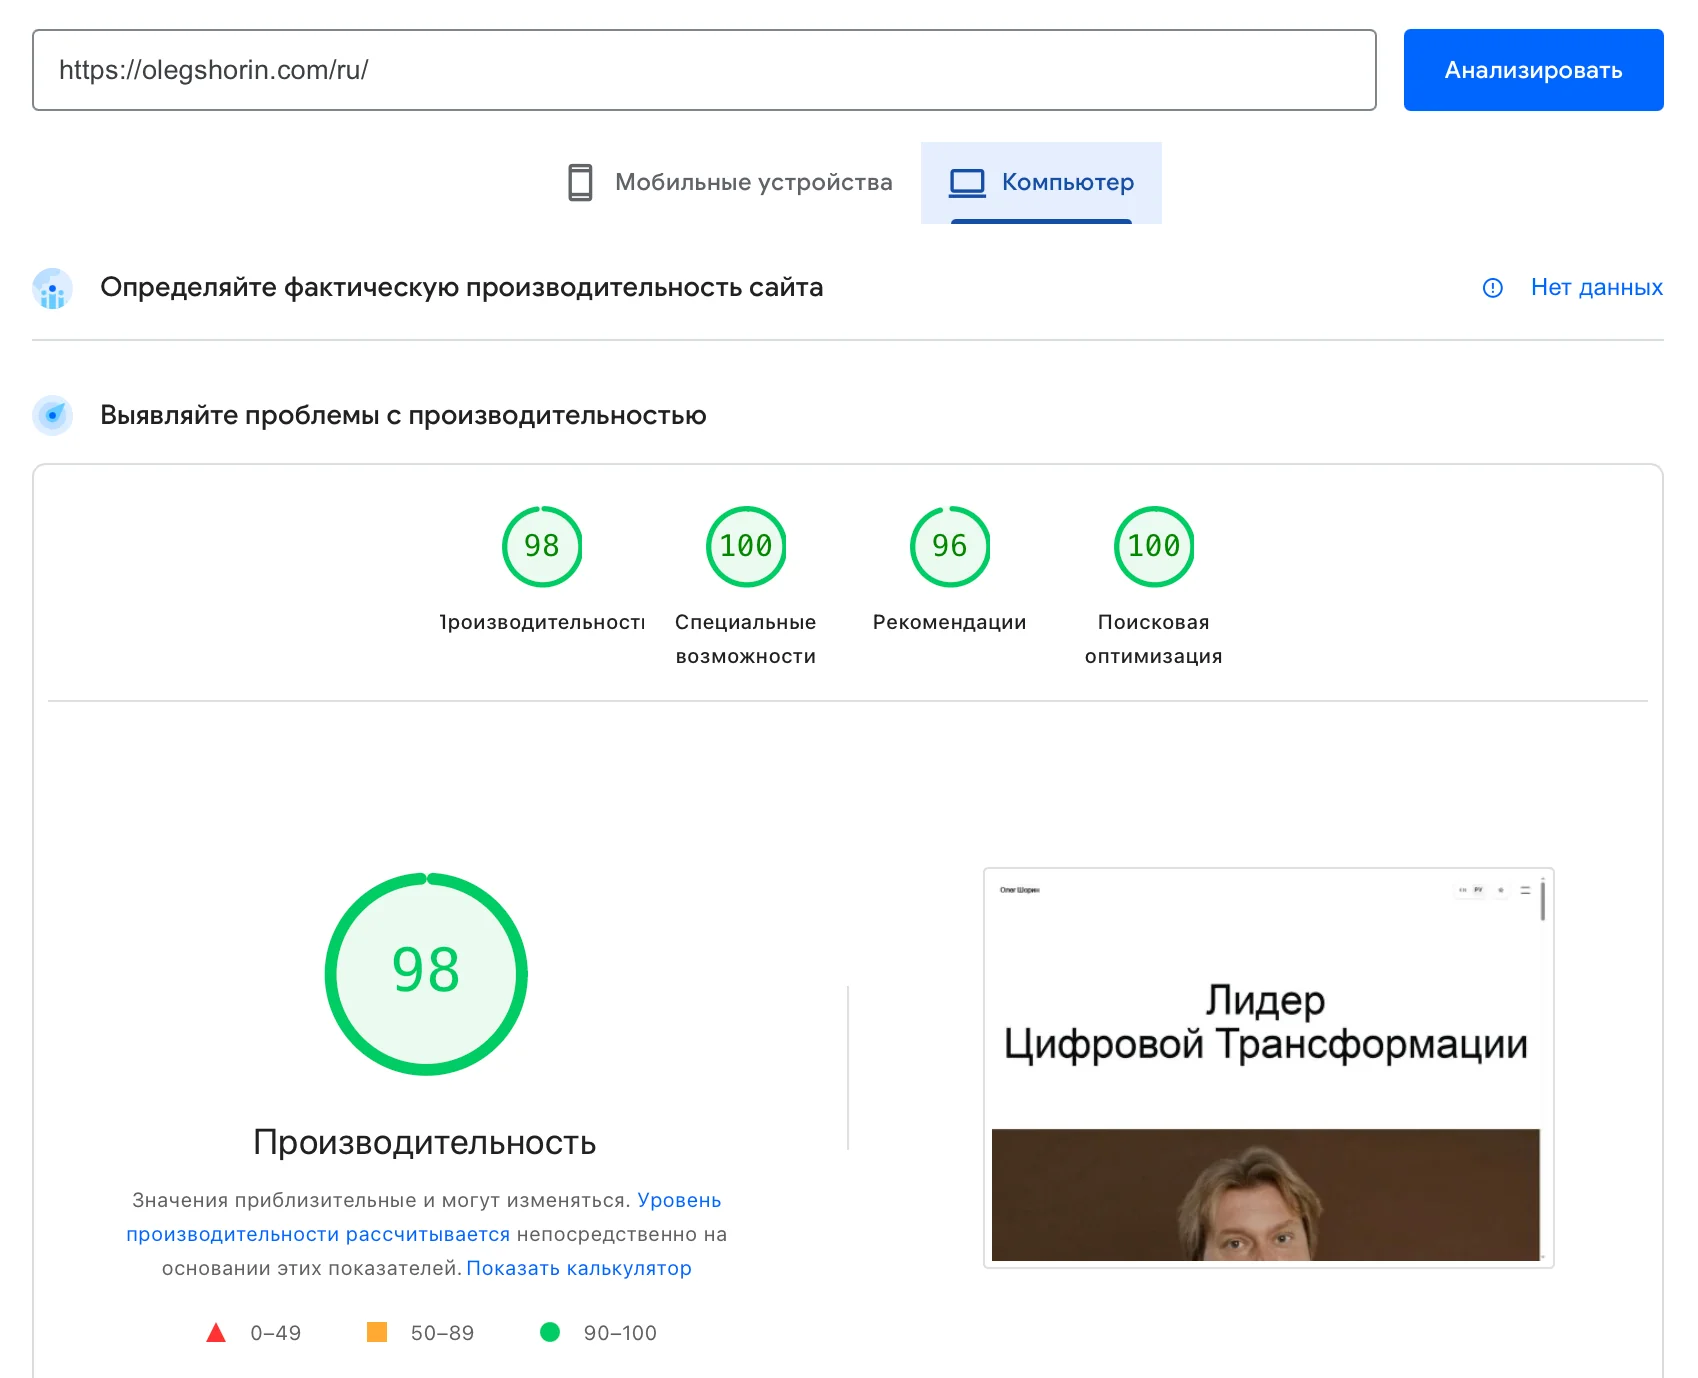Click Показать калькулятор link

pyautogui.click(x=579, y=1268)
